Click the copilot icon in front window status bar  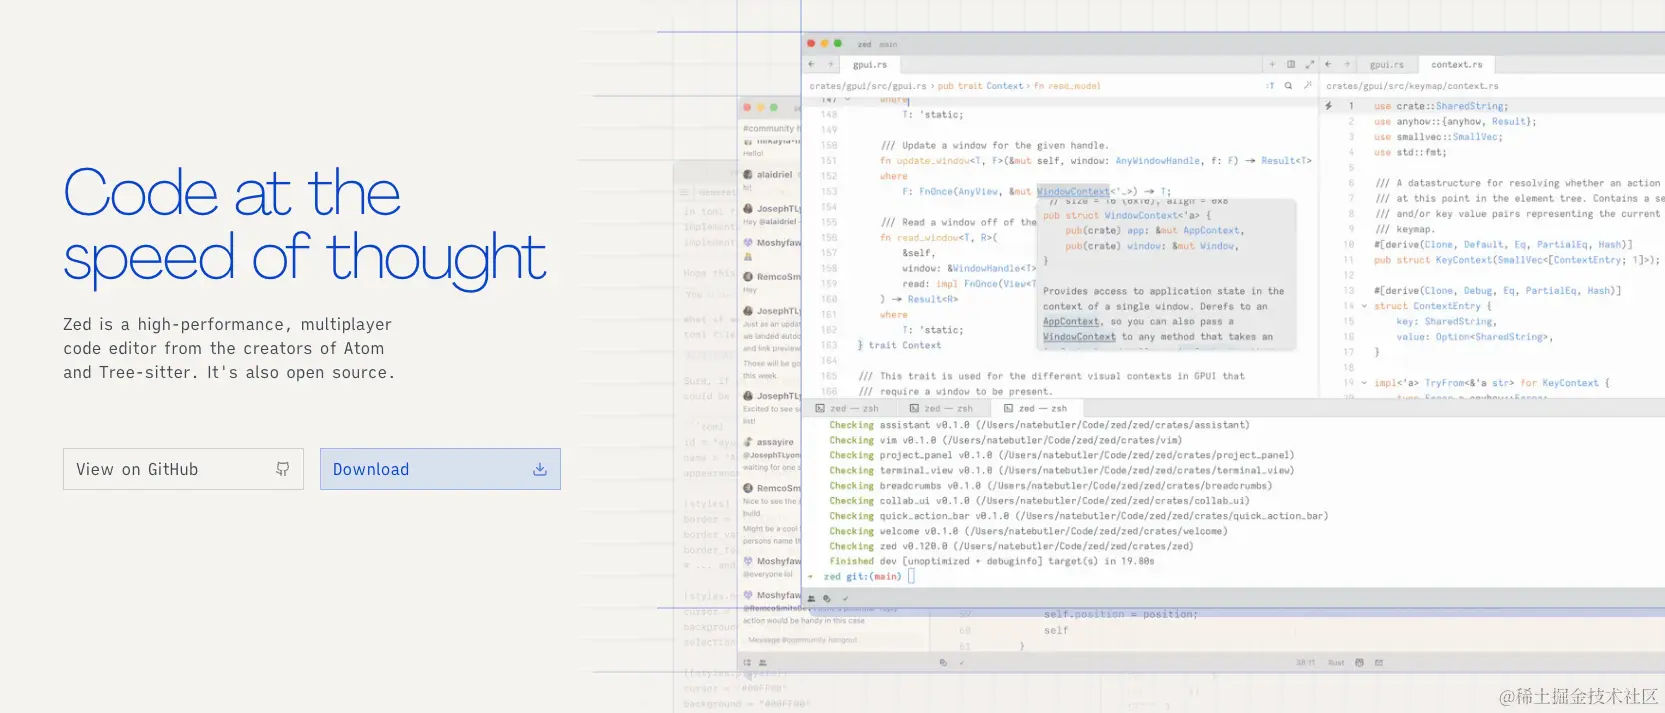(827, 598)
